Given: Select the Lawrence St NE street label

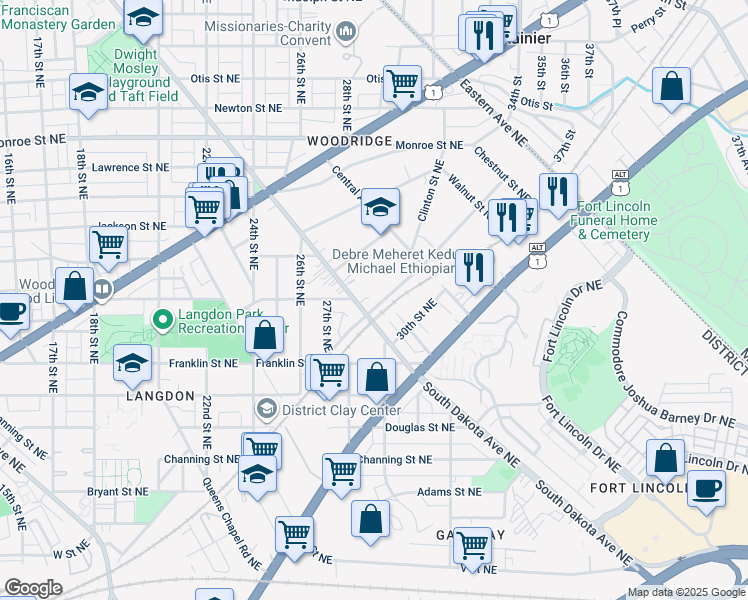Looking at the screenshot, I should click(x=131, y=167).
